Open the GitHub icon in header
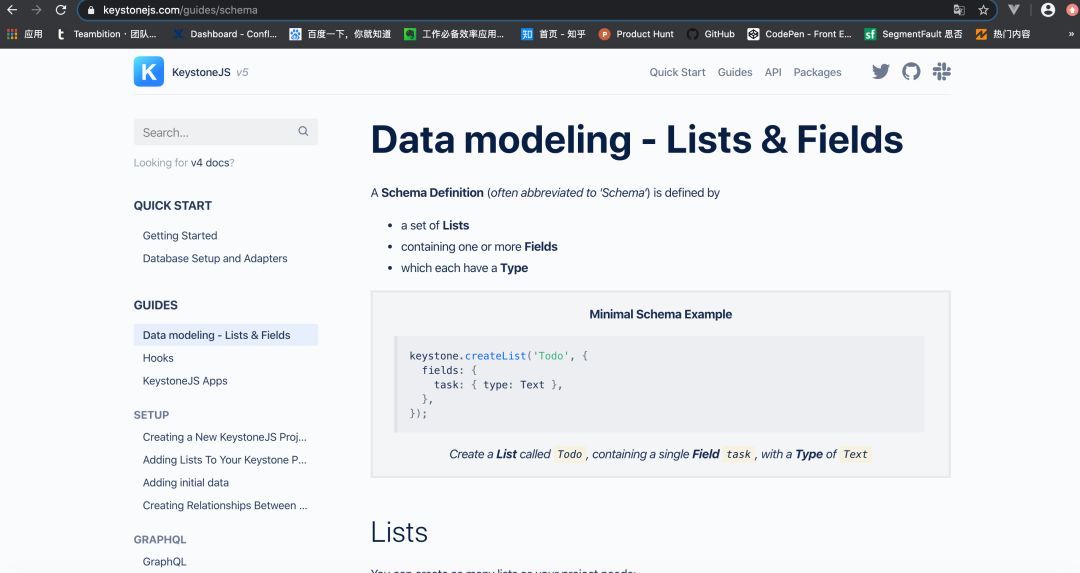Viewport: 1080px width, 573px height. 911,72
